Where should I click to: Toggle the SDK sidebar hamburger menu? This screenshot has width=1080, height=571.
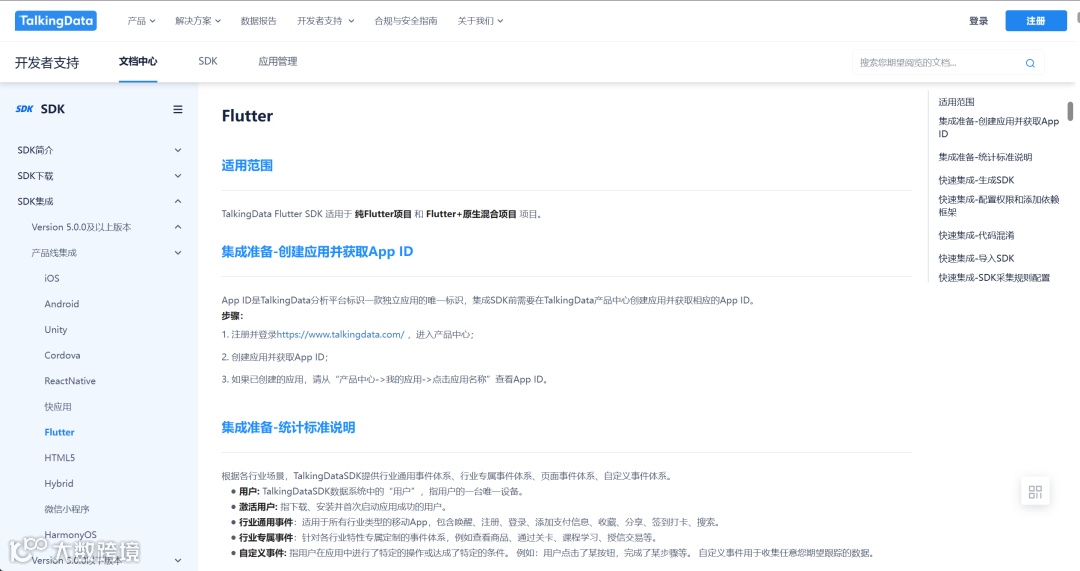[x=178, y=109]
